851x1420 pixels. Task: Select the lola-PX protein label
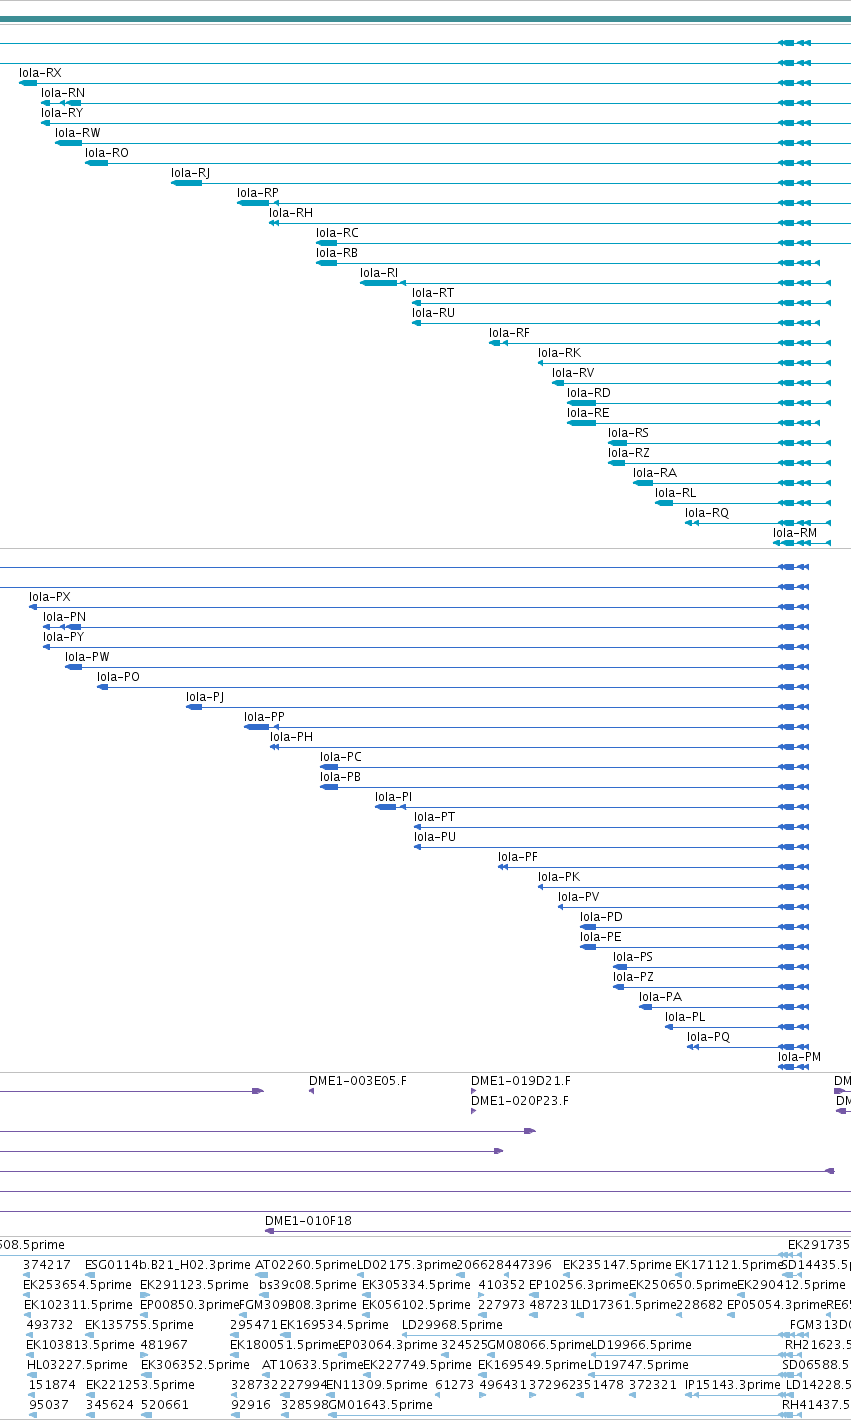click(x=50, y=597)
